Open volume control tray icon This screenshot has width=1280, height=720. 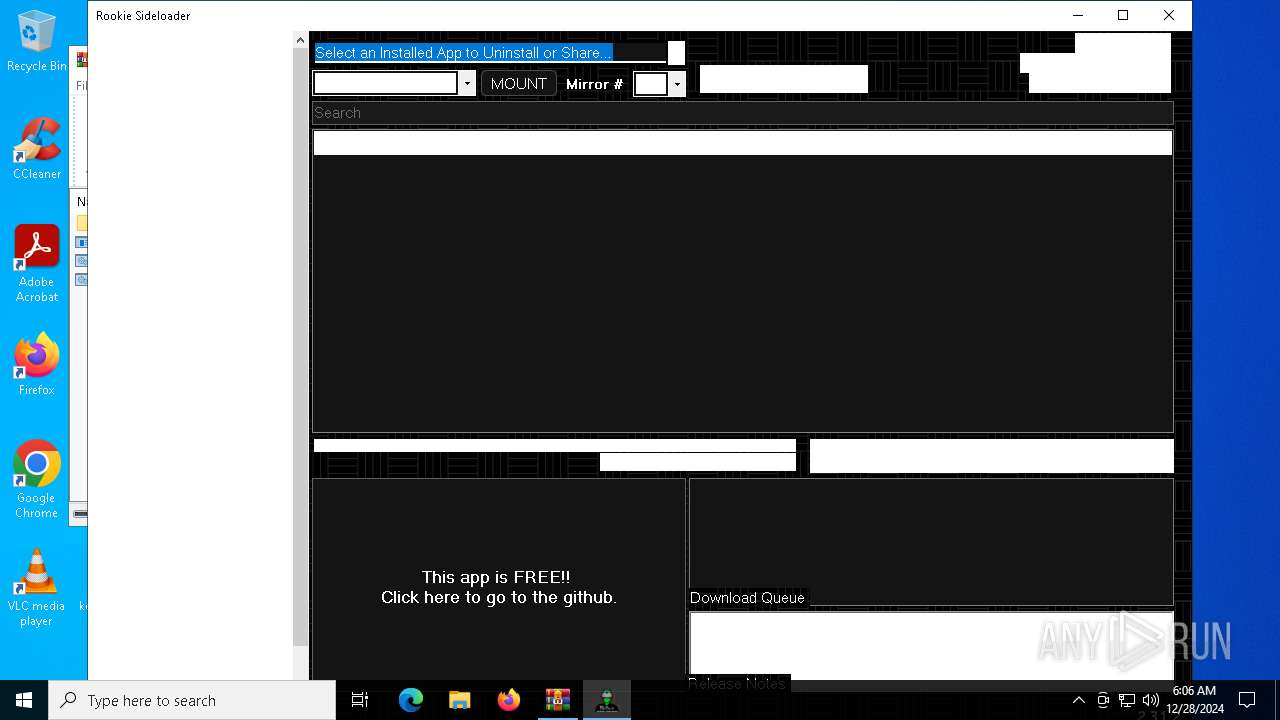click(1151, 700)
